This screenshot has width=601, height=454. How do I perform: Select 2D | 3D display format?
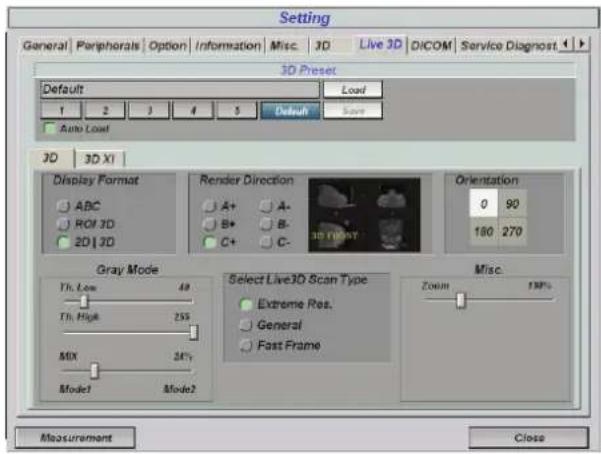click(x=63, y=242)
